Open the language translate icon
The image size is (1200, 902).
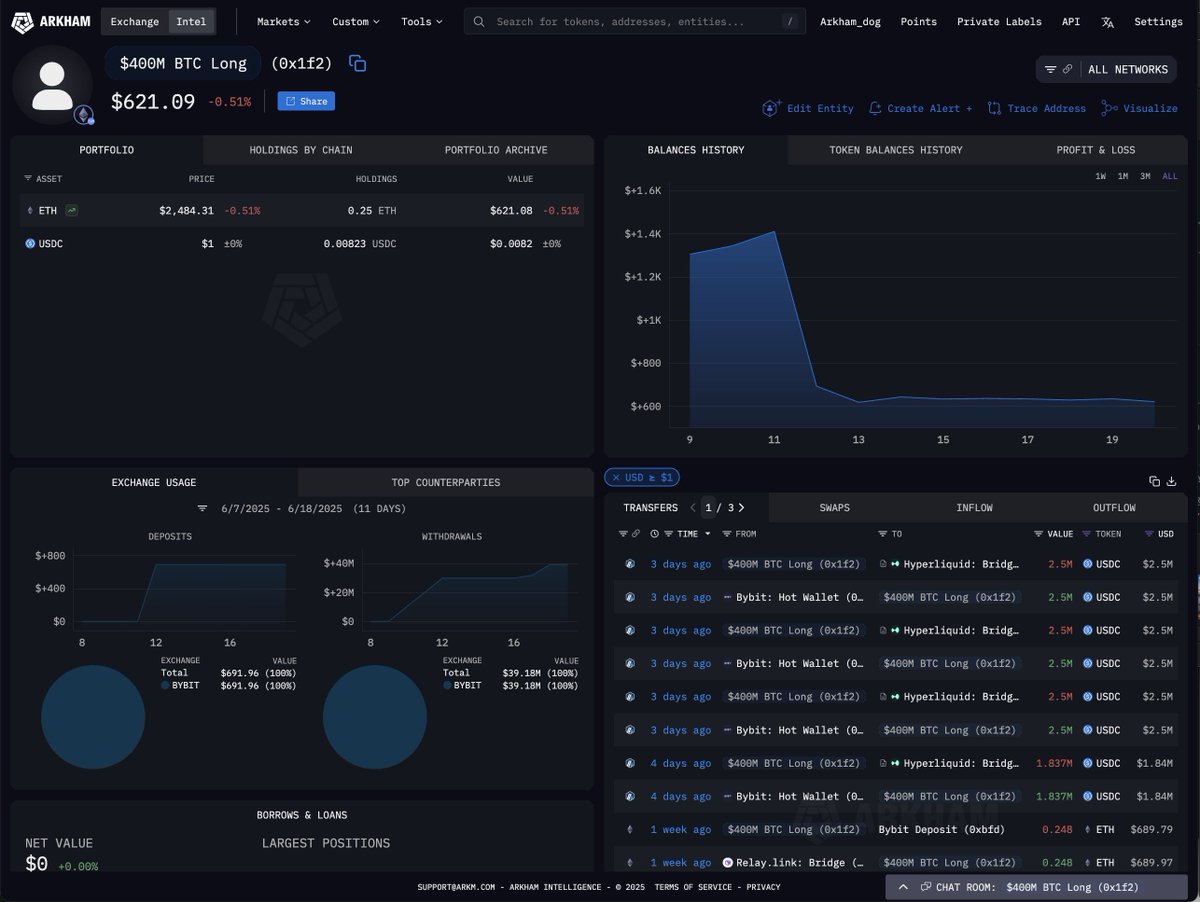[1107, 22]
